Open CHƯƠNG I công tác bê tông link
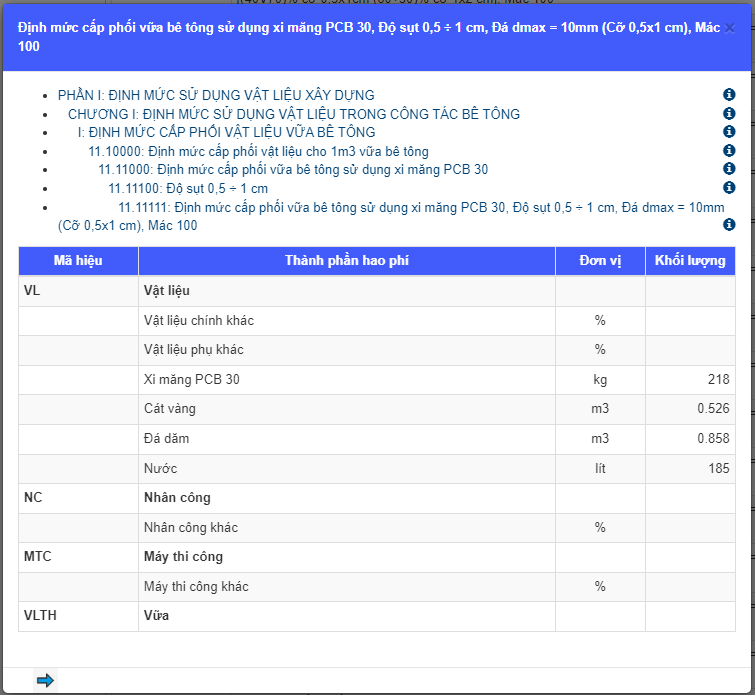 (294, 114)
